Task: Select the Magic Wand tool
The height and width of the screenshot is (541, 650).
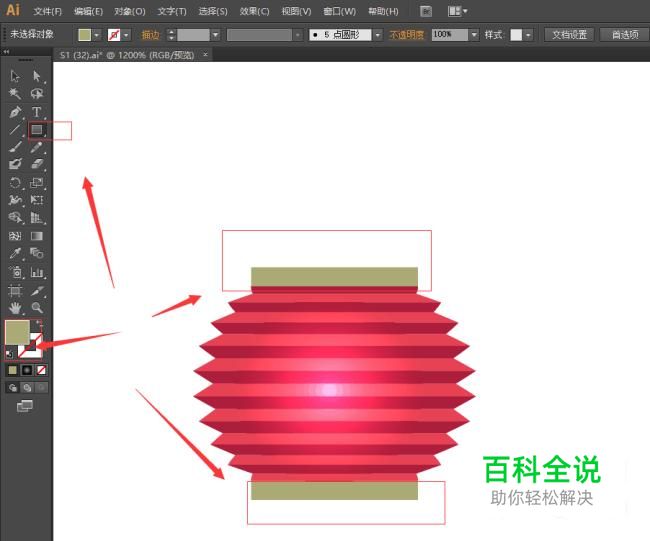Action: click(15, 94)
